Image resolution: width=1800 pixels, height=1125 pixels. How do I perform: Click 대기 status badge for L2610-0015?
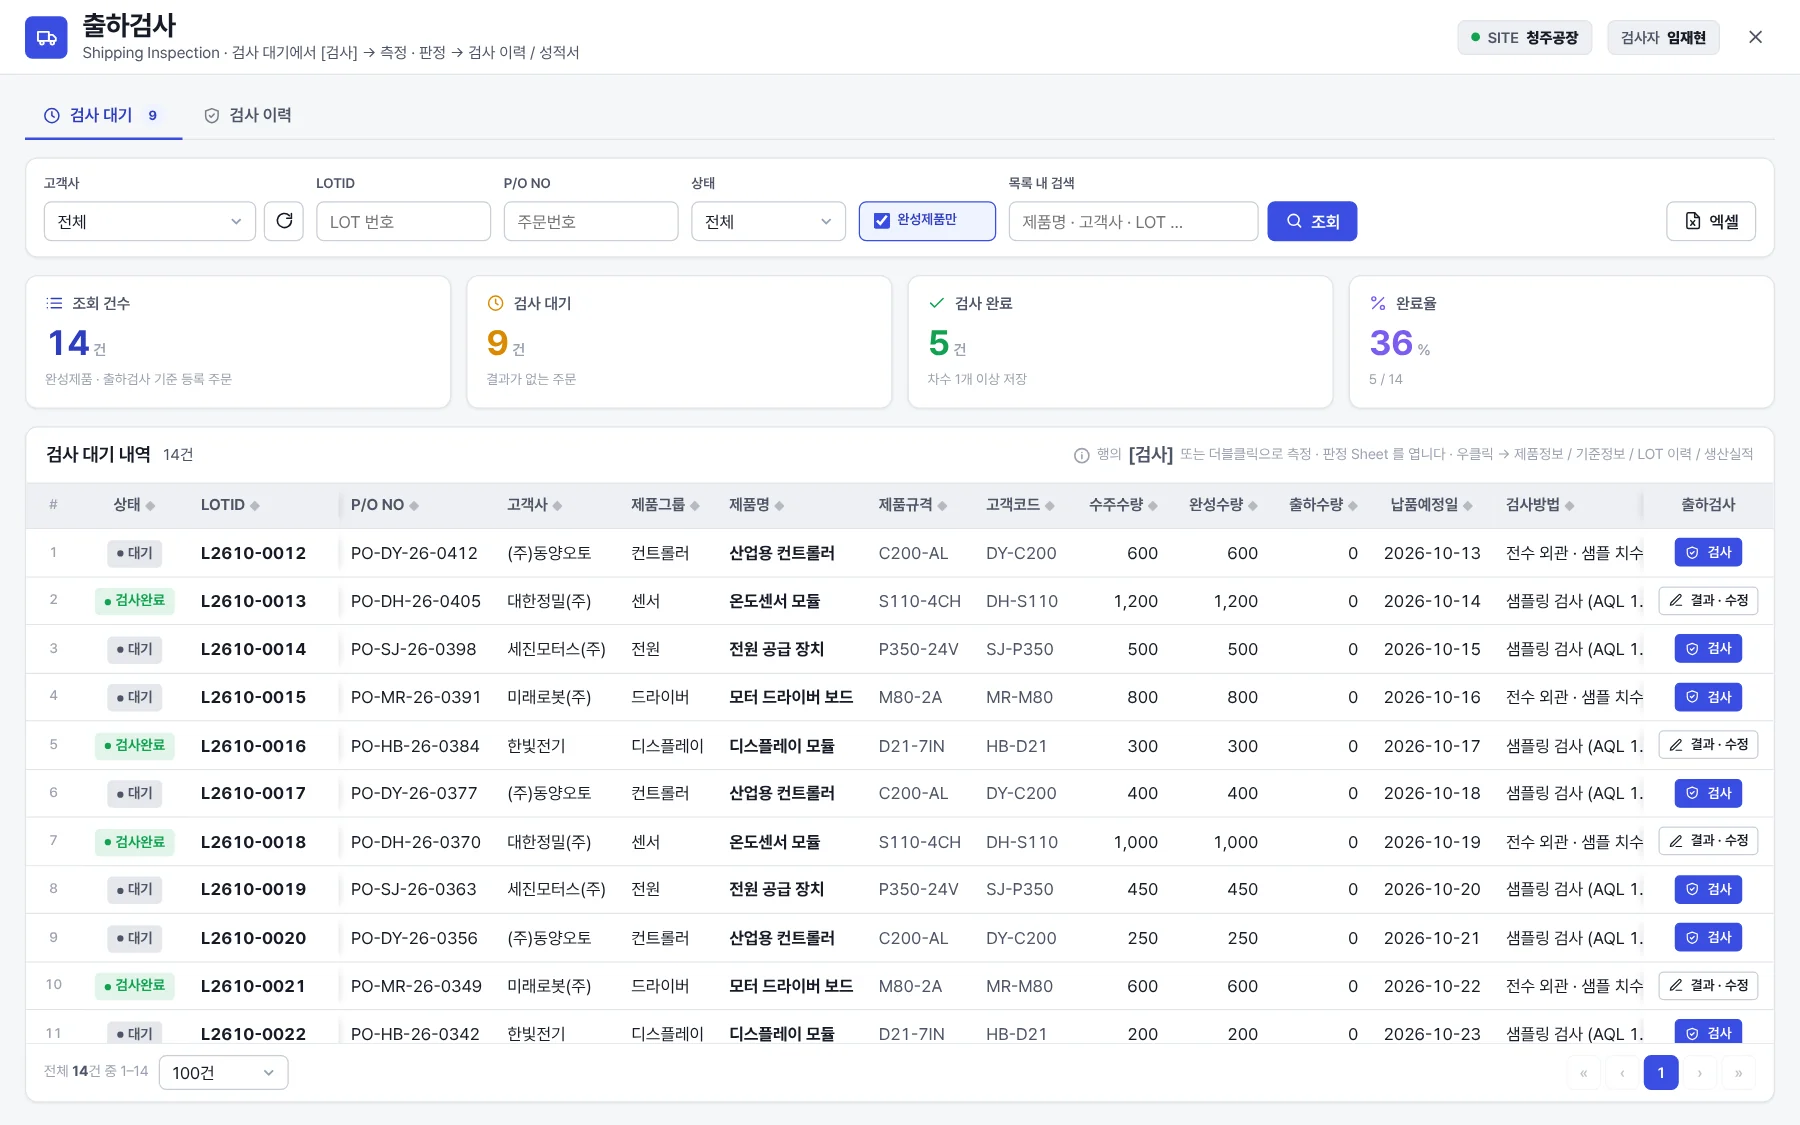(x=135, y=697)
